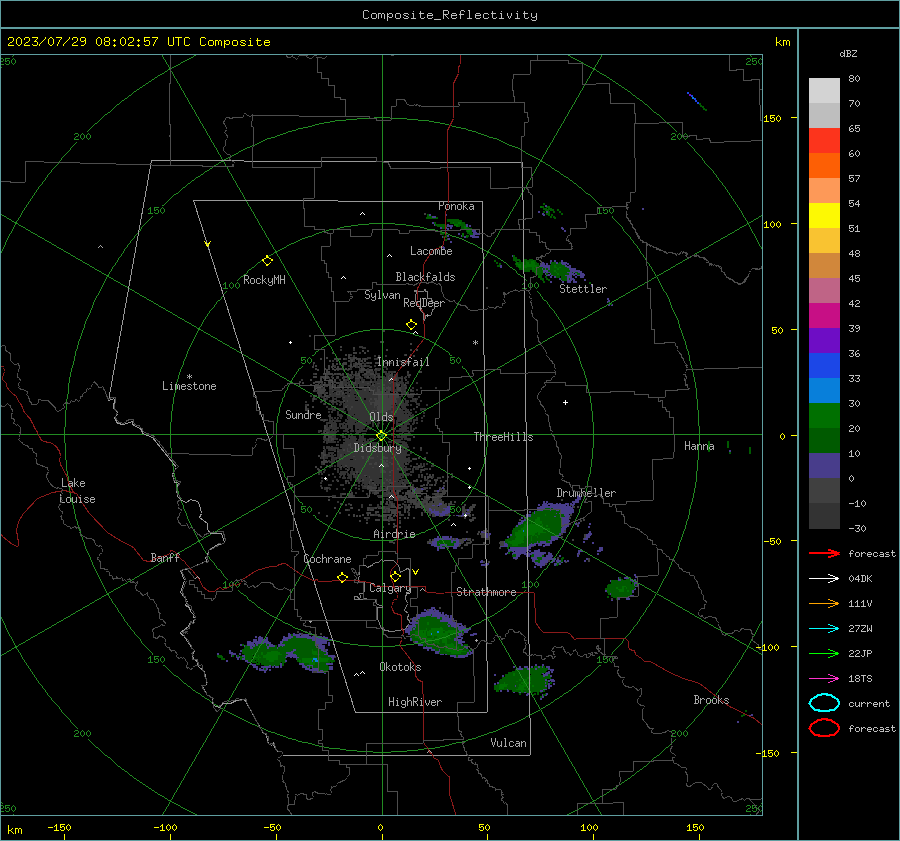
Task: Select the yellow 51-54 dBZ swatch
Action: 824,216
